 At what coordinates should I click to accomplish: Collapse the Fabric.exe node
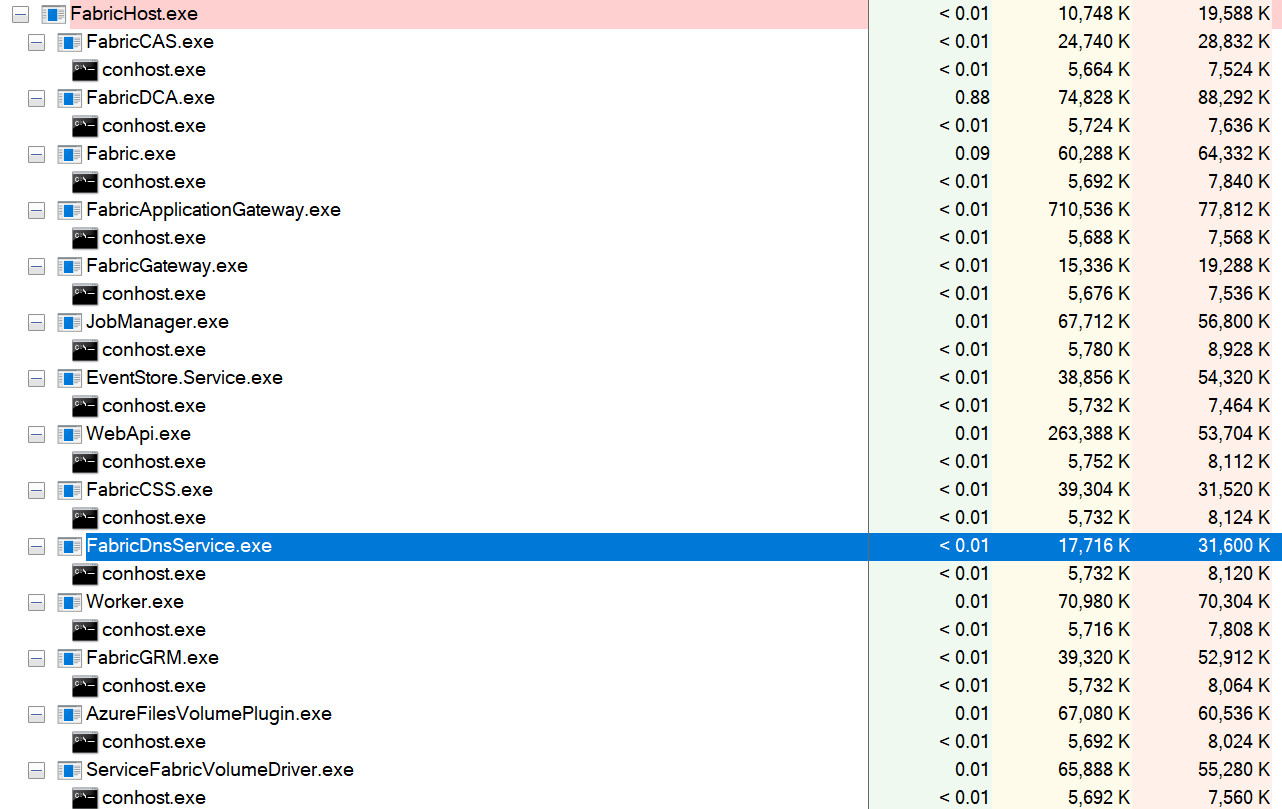36,154
